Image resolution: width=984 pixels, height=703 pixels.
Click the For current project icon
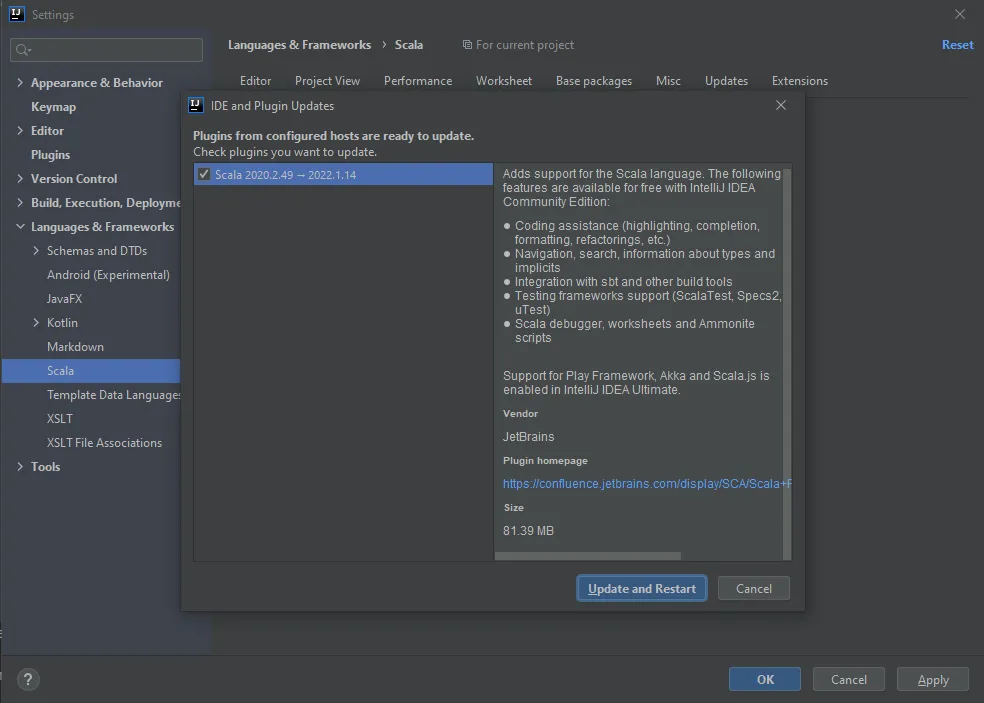point(467,45)
